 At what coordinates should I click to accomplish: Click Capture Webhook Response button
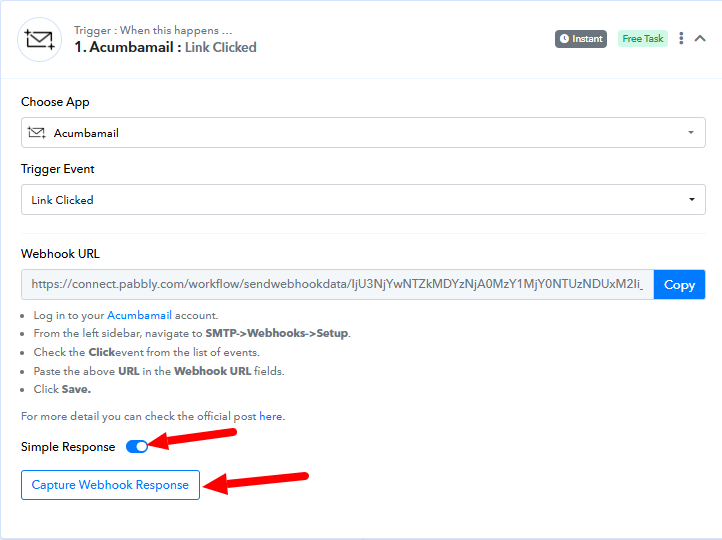(110, 485)
